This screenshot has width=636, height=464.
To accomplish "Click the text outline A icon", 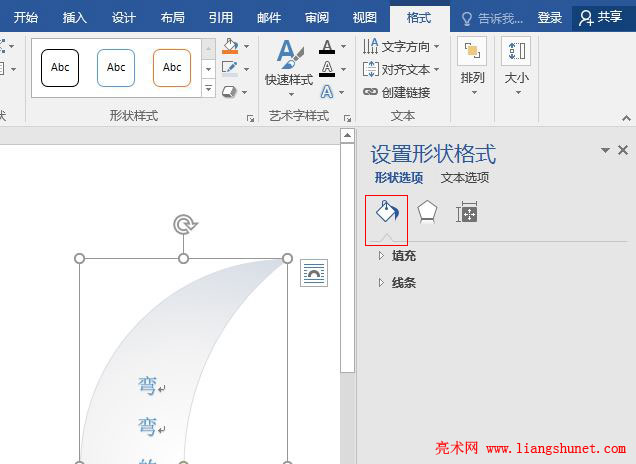I will pos(327,69).
